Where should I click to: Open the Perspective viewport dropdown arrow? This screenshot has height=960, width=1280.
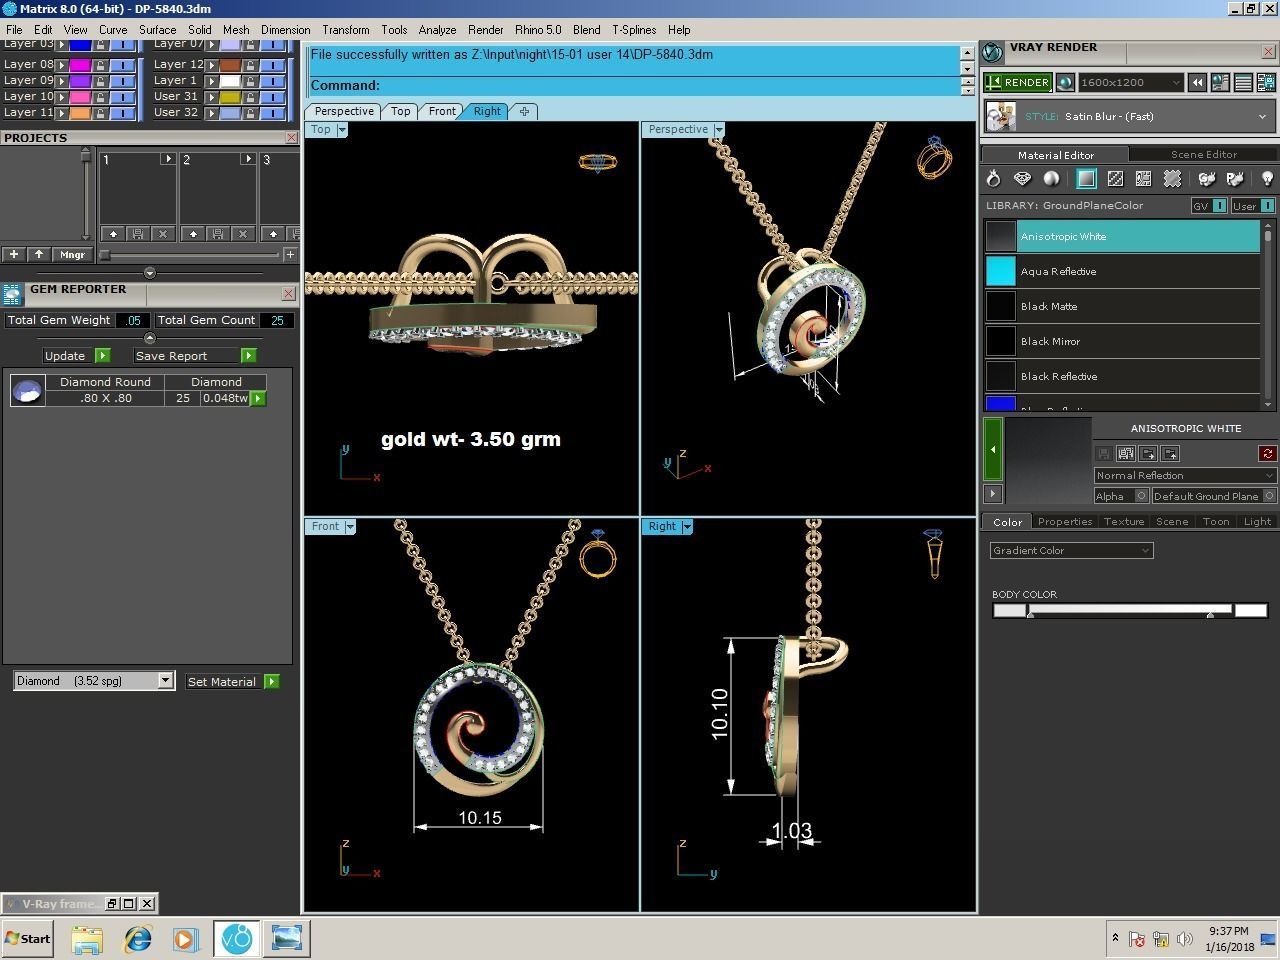pos(719,130)
